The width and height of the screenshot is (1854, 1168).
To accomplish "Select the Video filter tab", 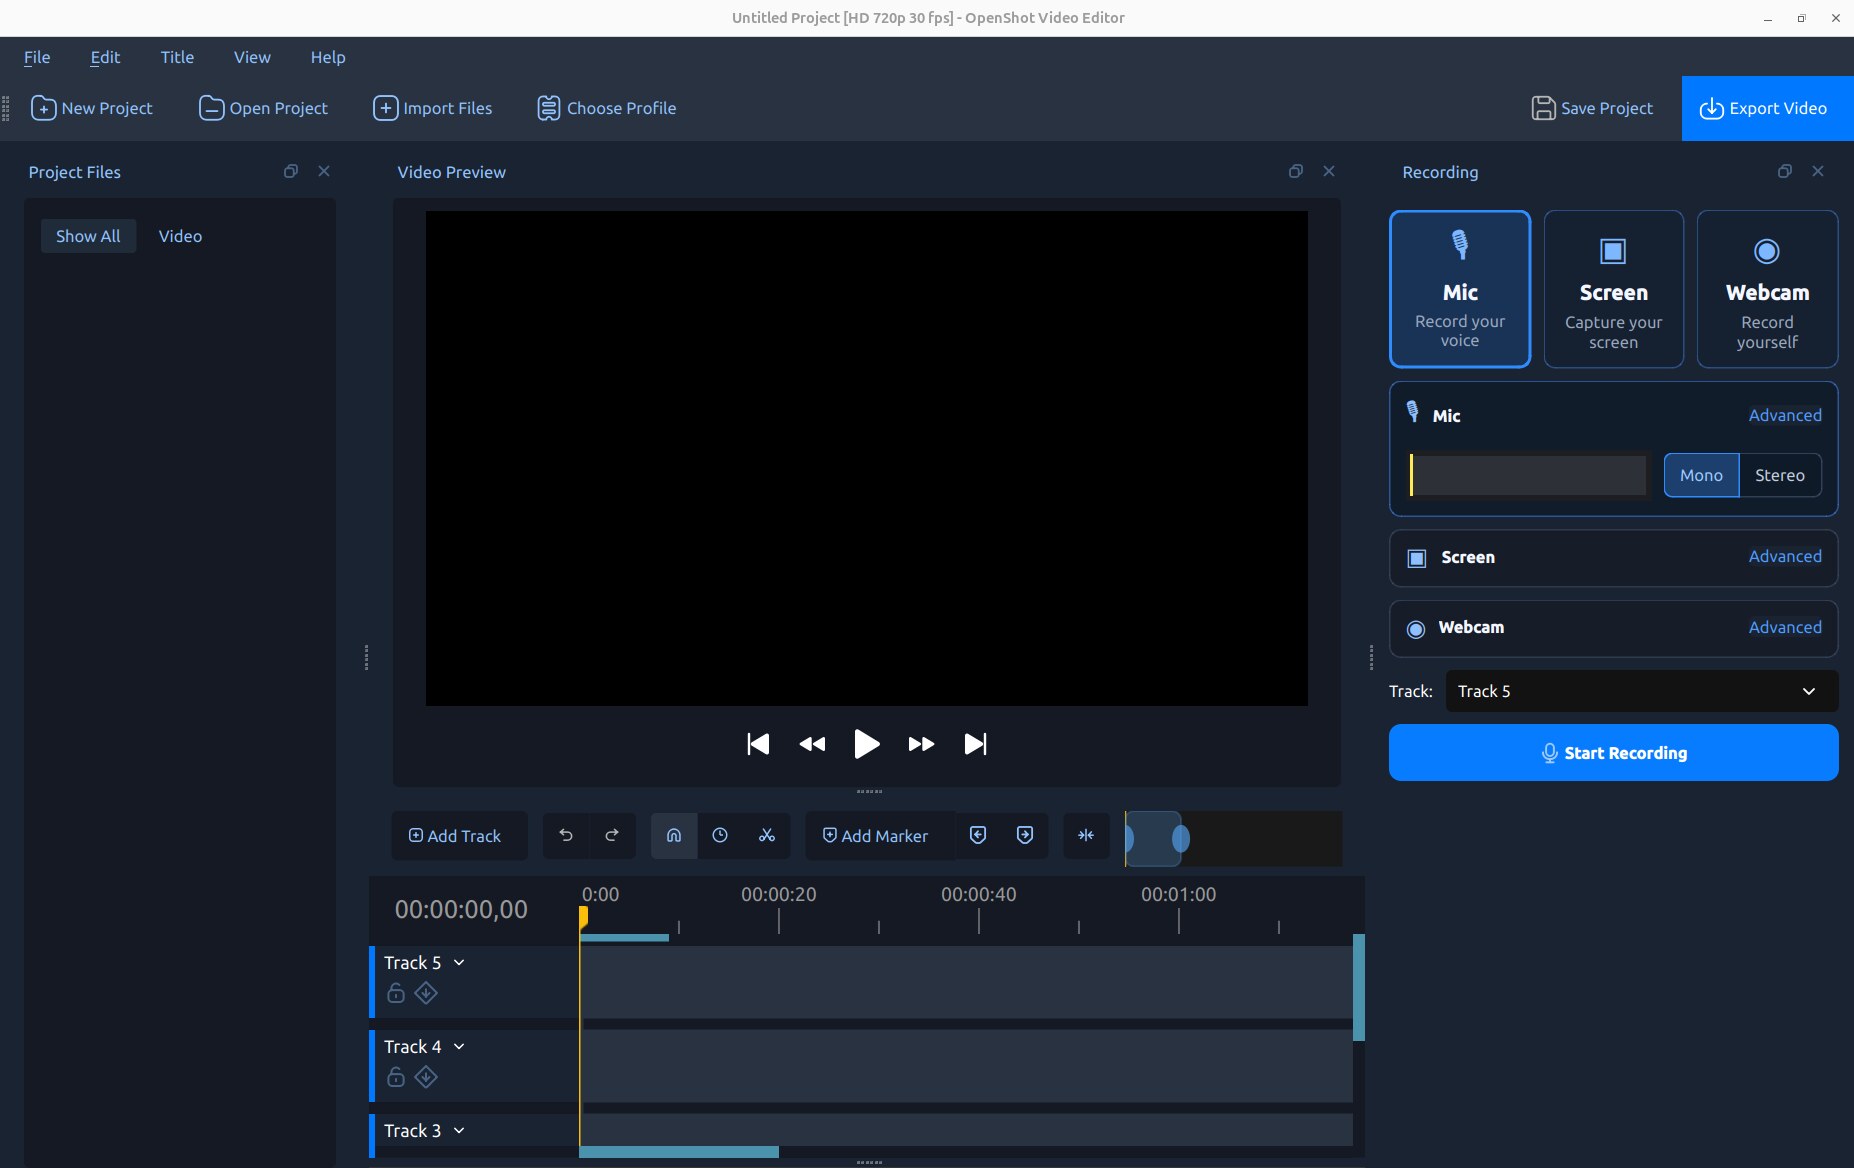I will tap(180, 236).
